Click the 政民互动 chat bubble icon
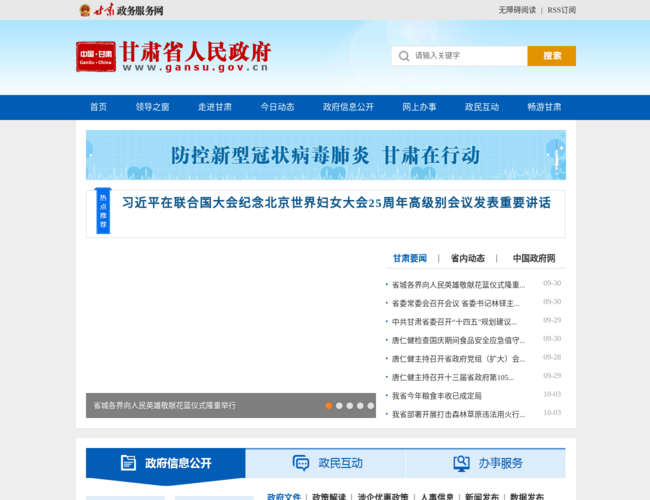Screen dimensions: 650x500 [300, 463]
